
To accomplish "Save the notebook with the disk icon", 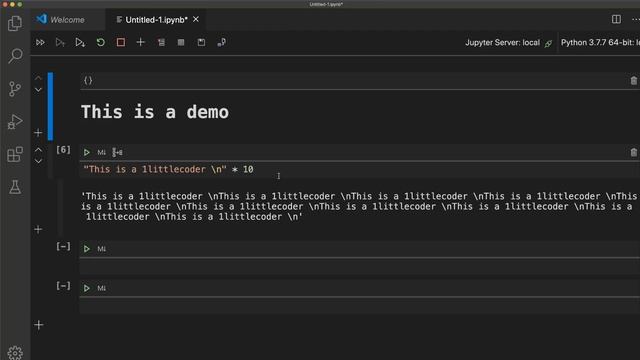I will point(201,42).
